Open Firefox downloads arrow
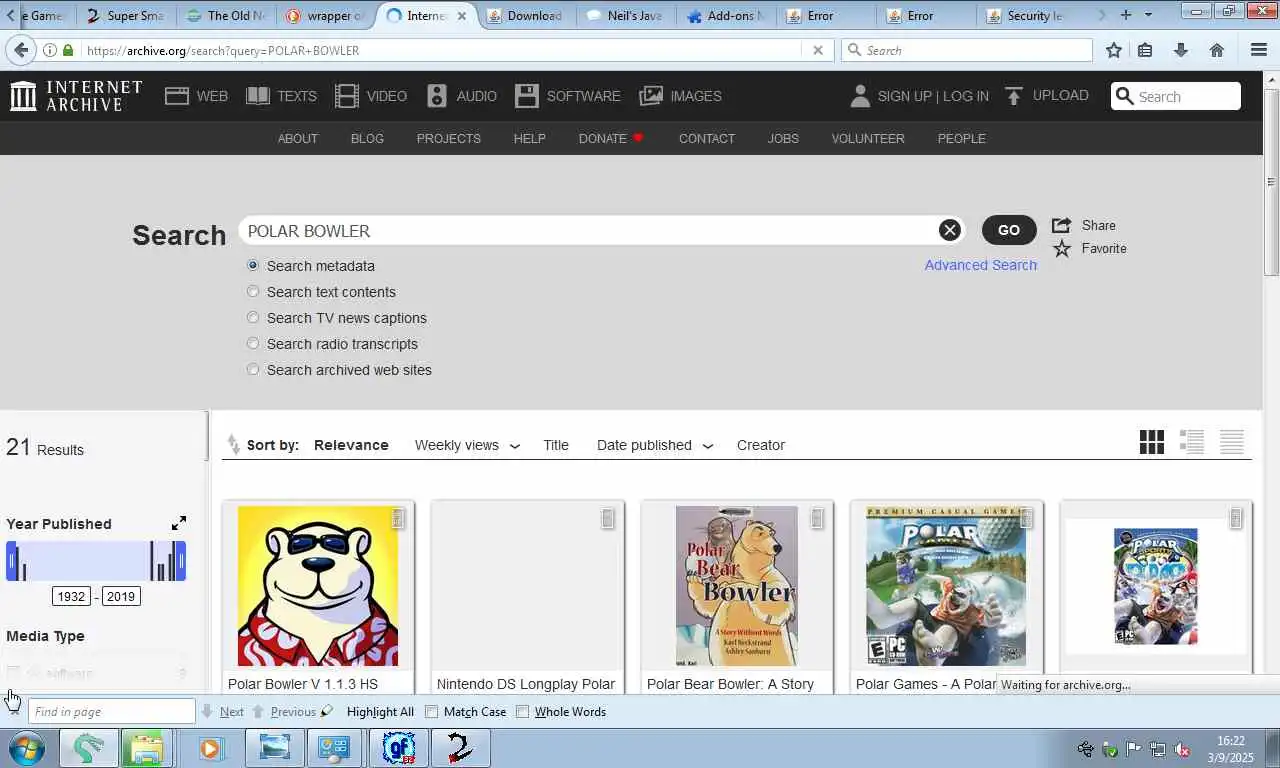 [x=1181, y=50]
